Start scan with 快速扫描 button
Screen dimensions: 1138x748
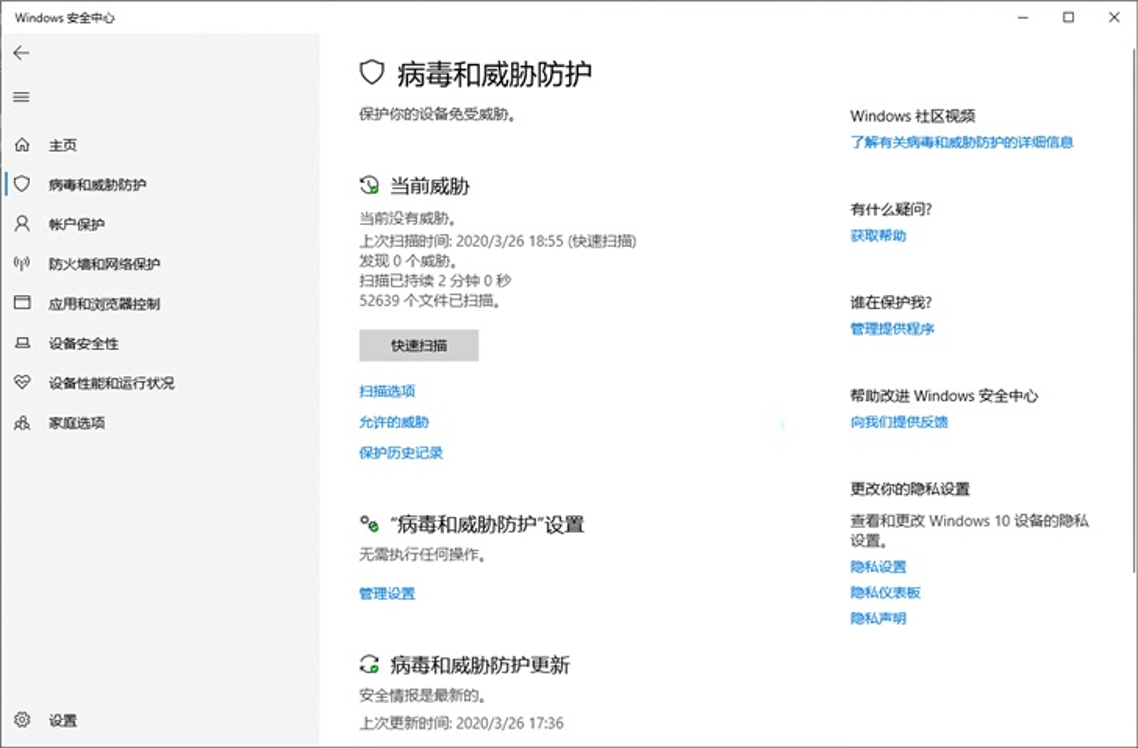click(419, 346)
